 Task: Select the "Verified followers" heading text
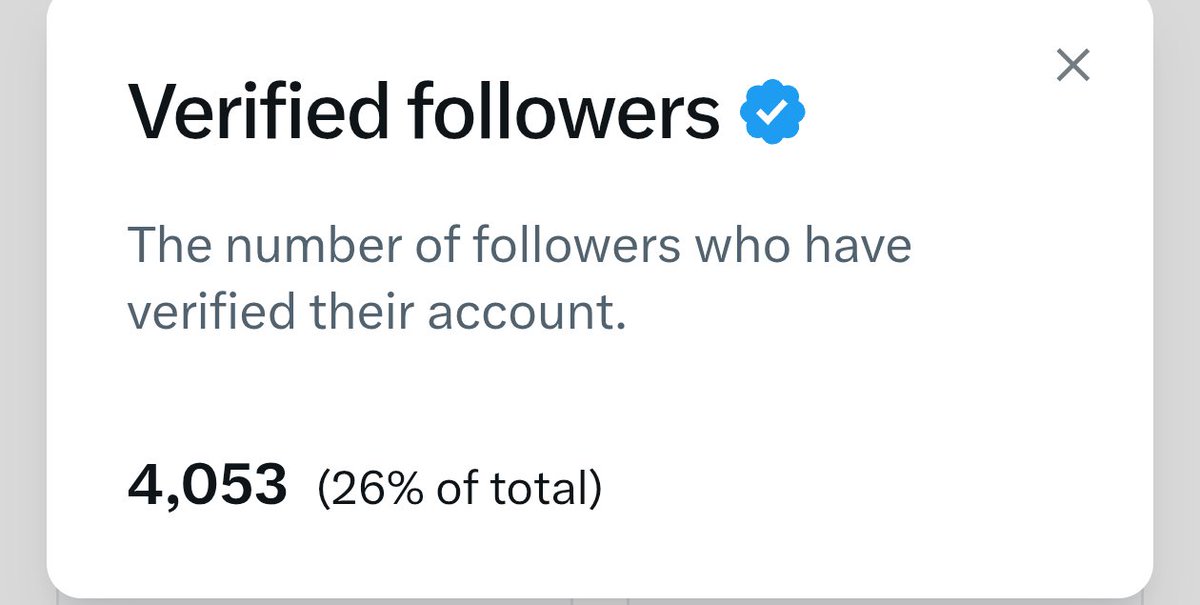424,110
